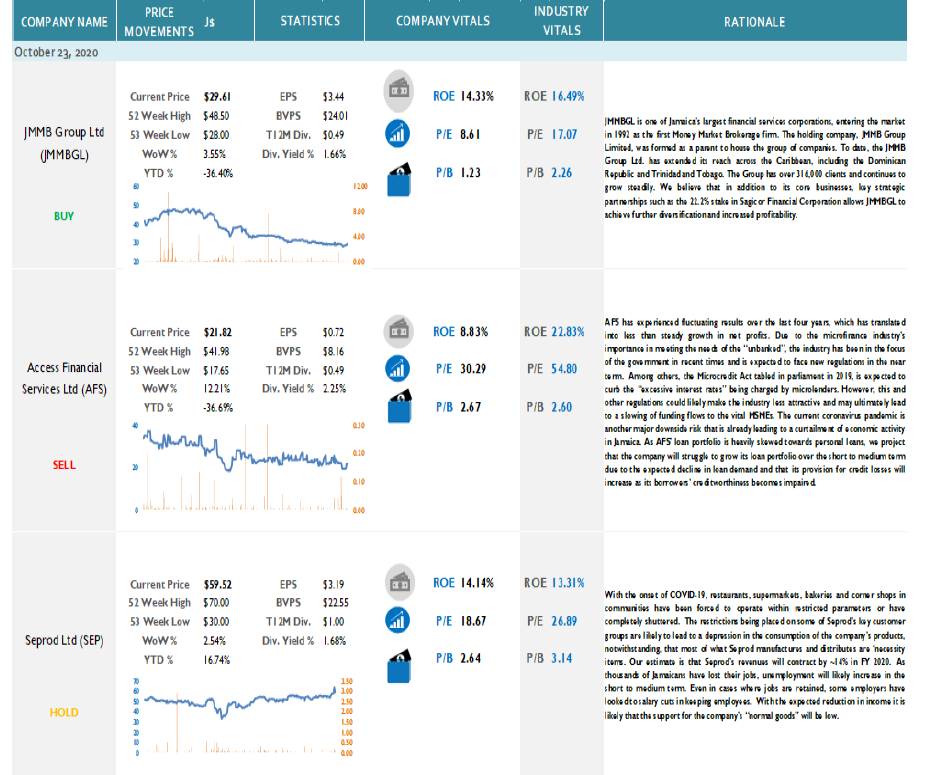Click industry P/E 54.80 in AFS row
This screenshot has height=775, width=932.
click(564, 368)
